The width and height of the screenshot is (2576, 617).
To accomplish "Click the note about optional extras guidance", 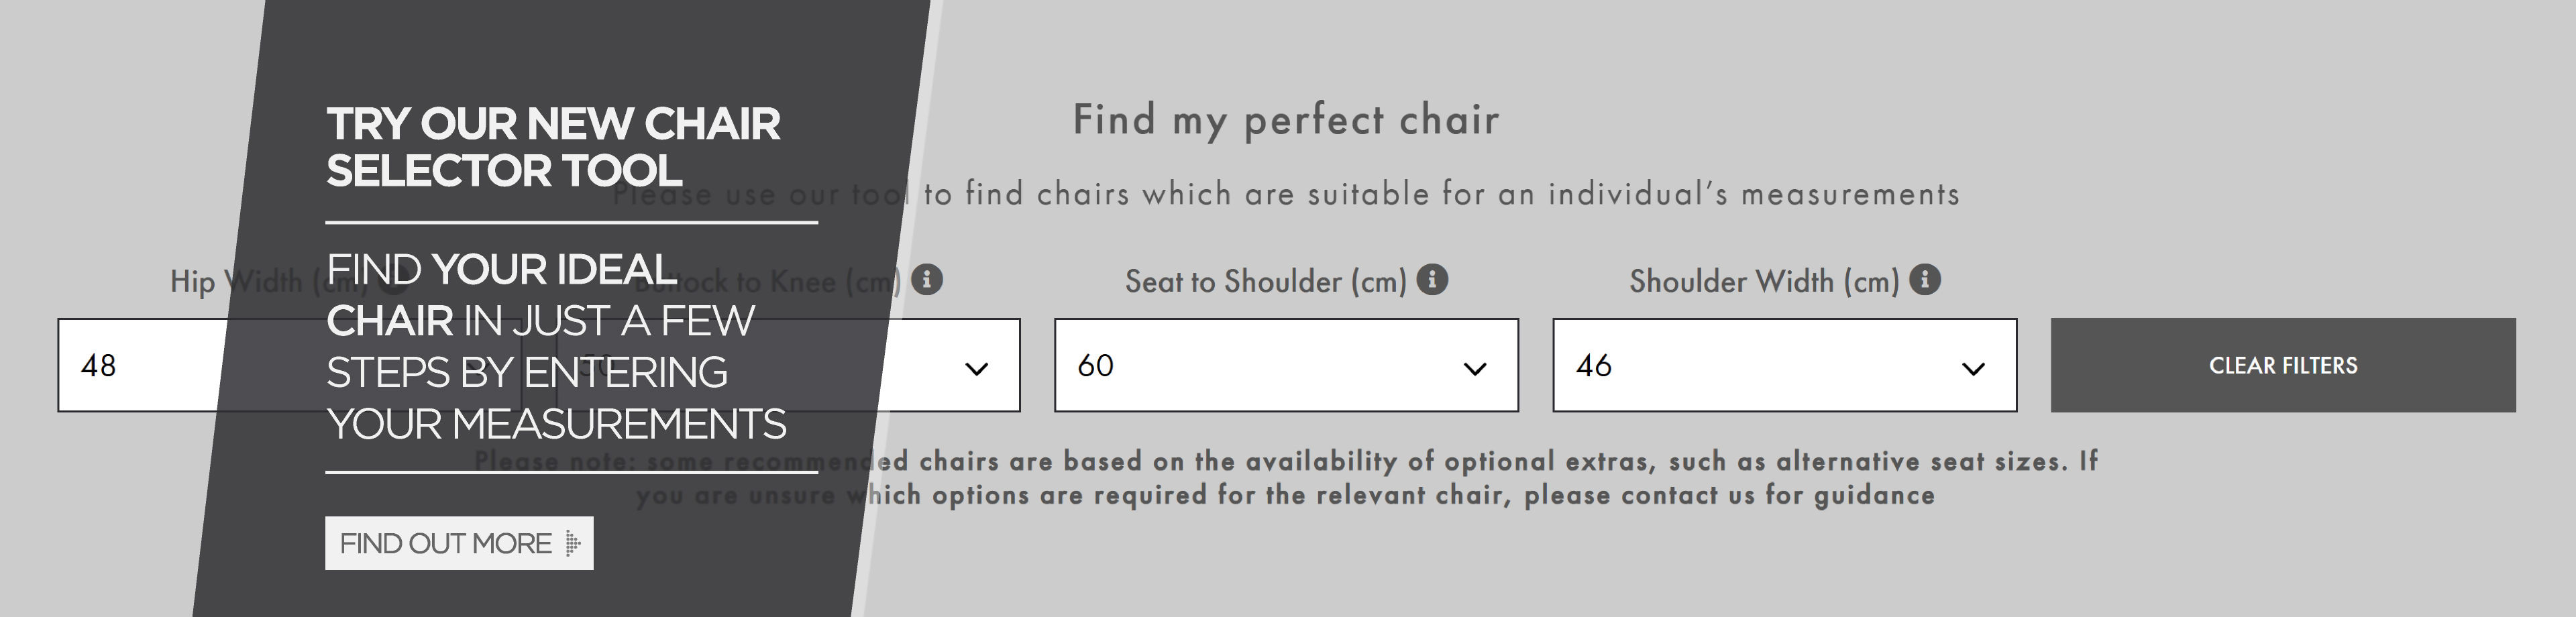I will click(1286, 478).
